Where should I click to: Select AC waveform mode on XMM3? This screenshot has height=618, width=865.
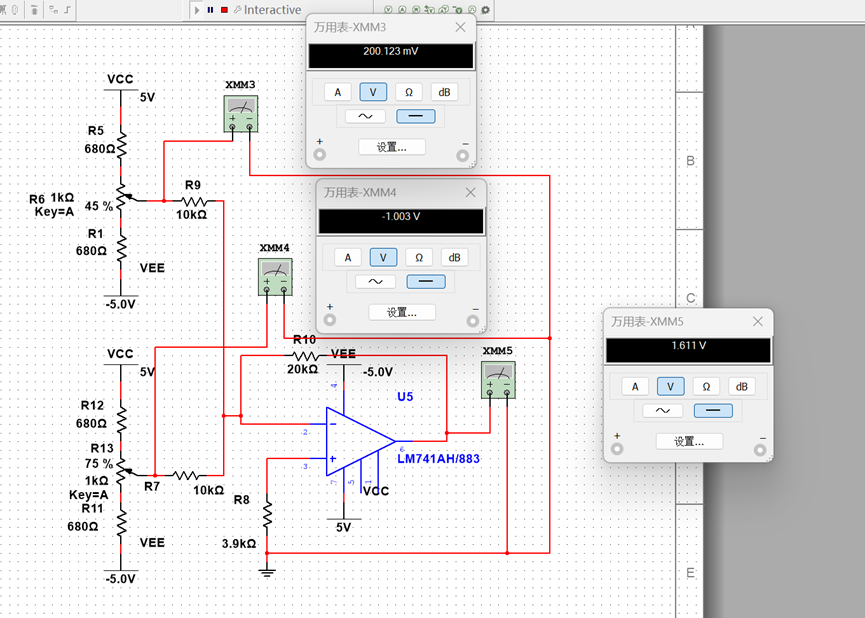pos(365,116)
